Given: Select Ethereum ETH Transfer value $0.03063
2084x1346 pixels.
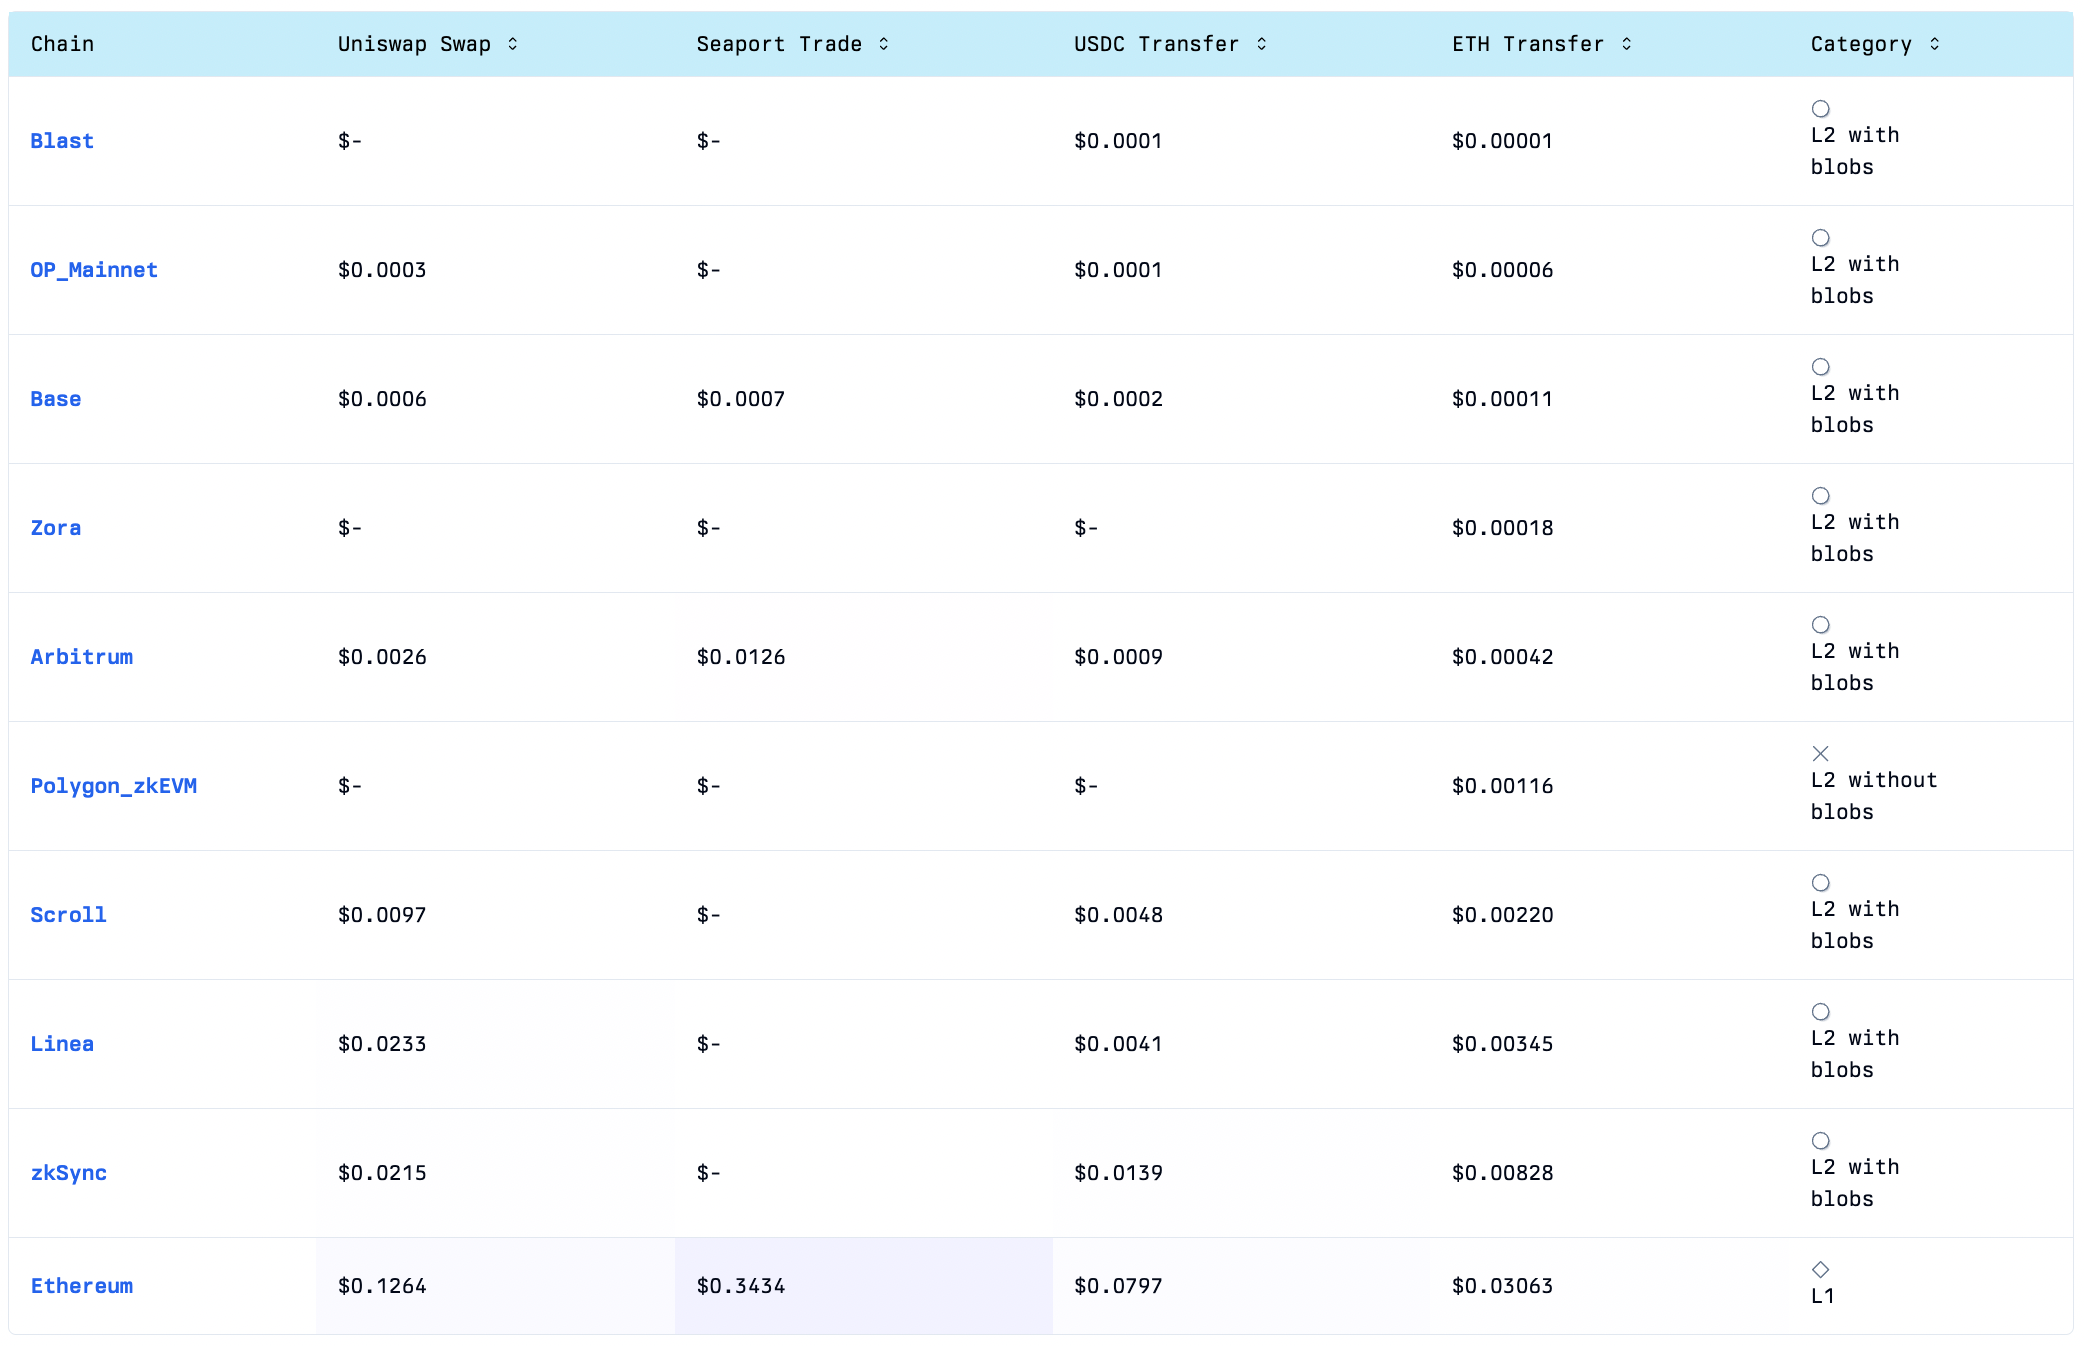Looking at the screenshot, I should (1502, 1286).
